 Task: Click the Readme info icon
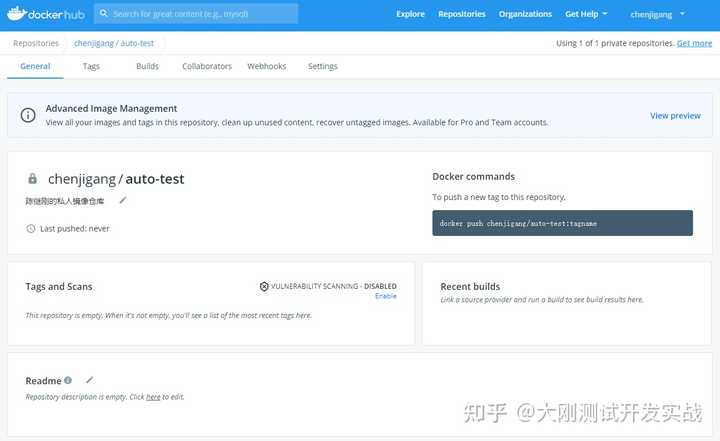coord(68,380)
